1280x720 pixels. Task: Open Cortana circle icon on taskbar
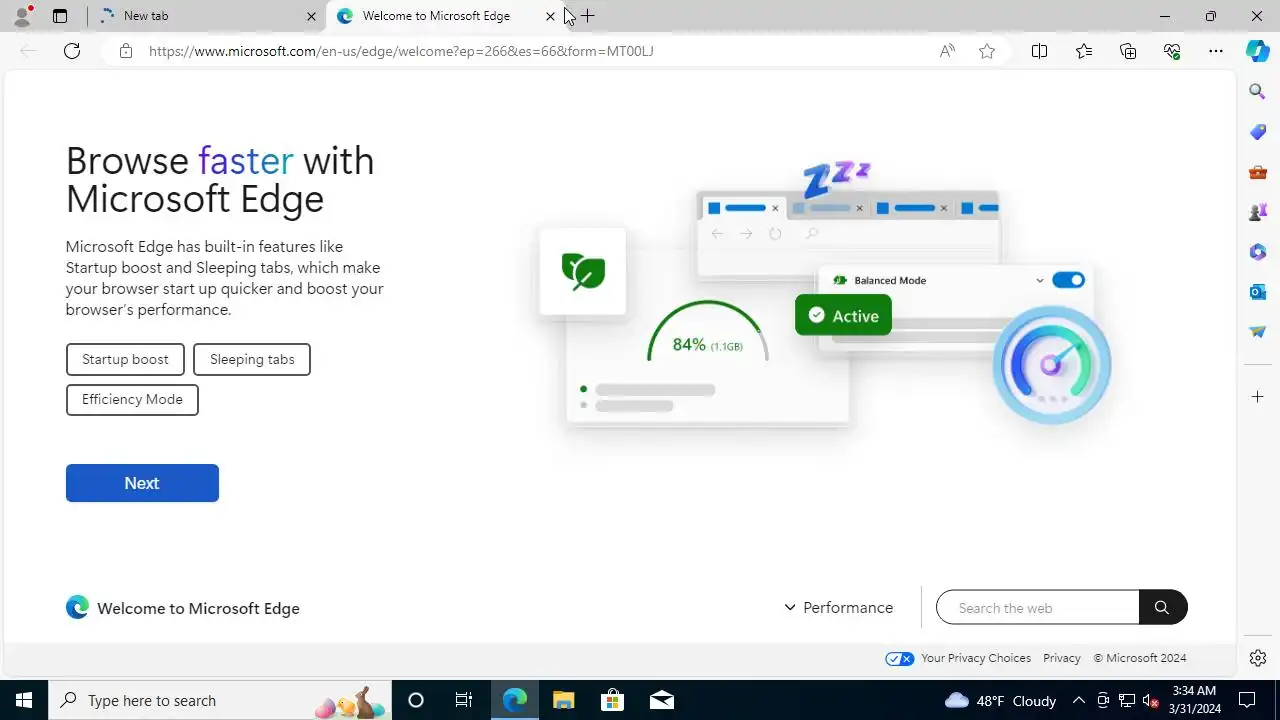coord(416,700)
